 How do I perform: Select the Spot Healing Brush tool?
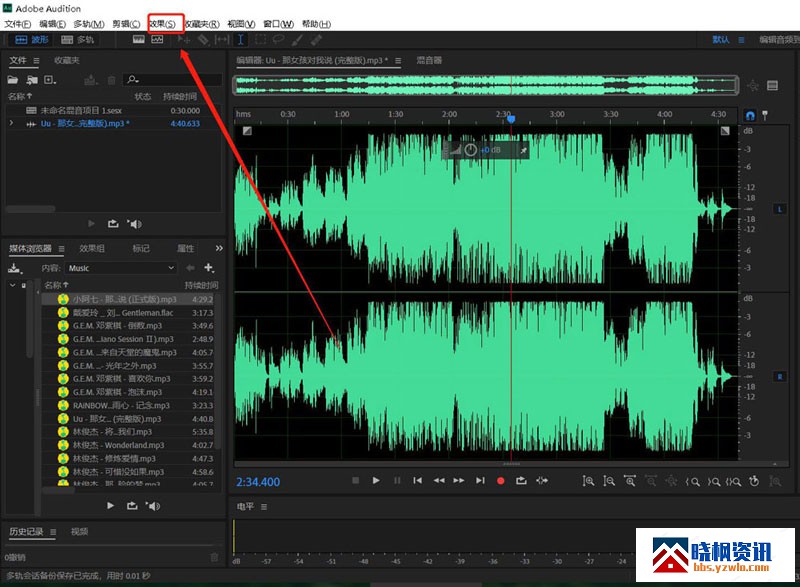tap(316, 40)
